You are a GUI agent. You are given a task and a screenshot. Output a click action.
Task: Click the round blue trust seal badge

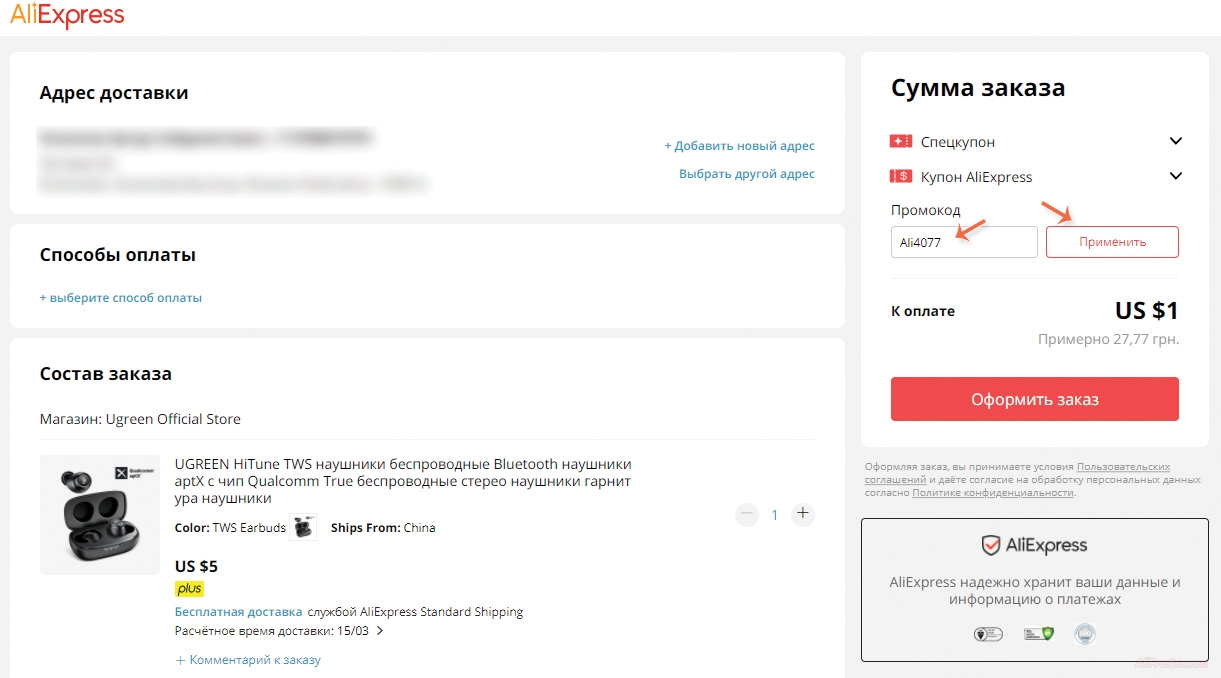1084,634
